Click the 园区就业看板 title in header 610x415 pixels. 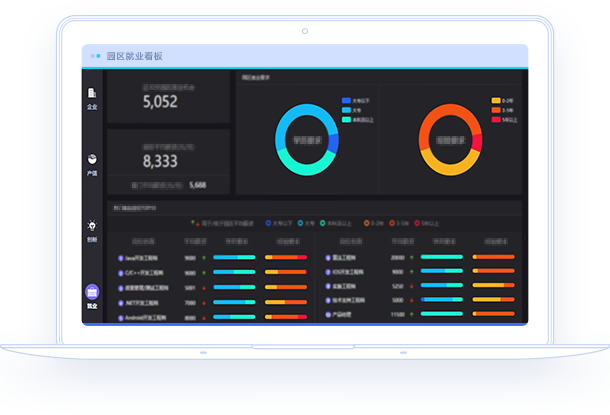134,56
